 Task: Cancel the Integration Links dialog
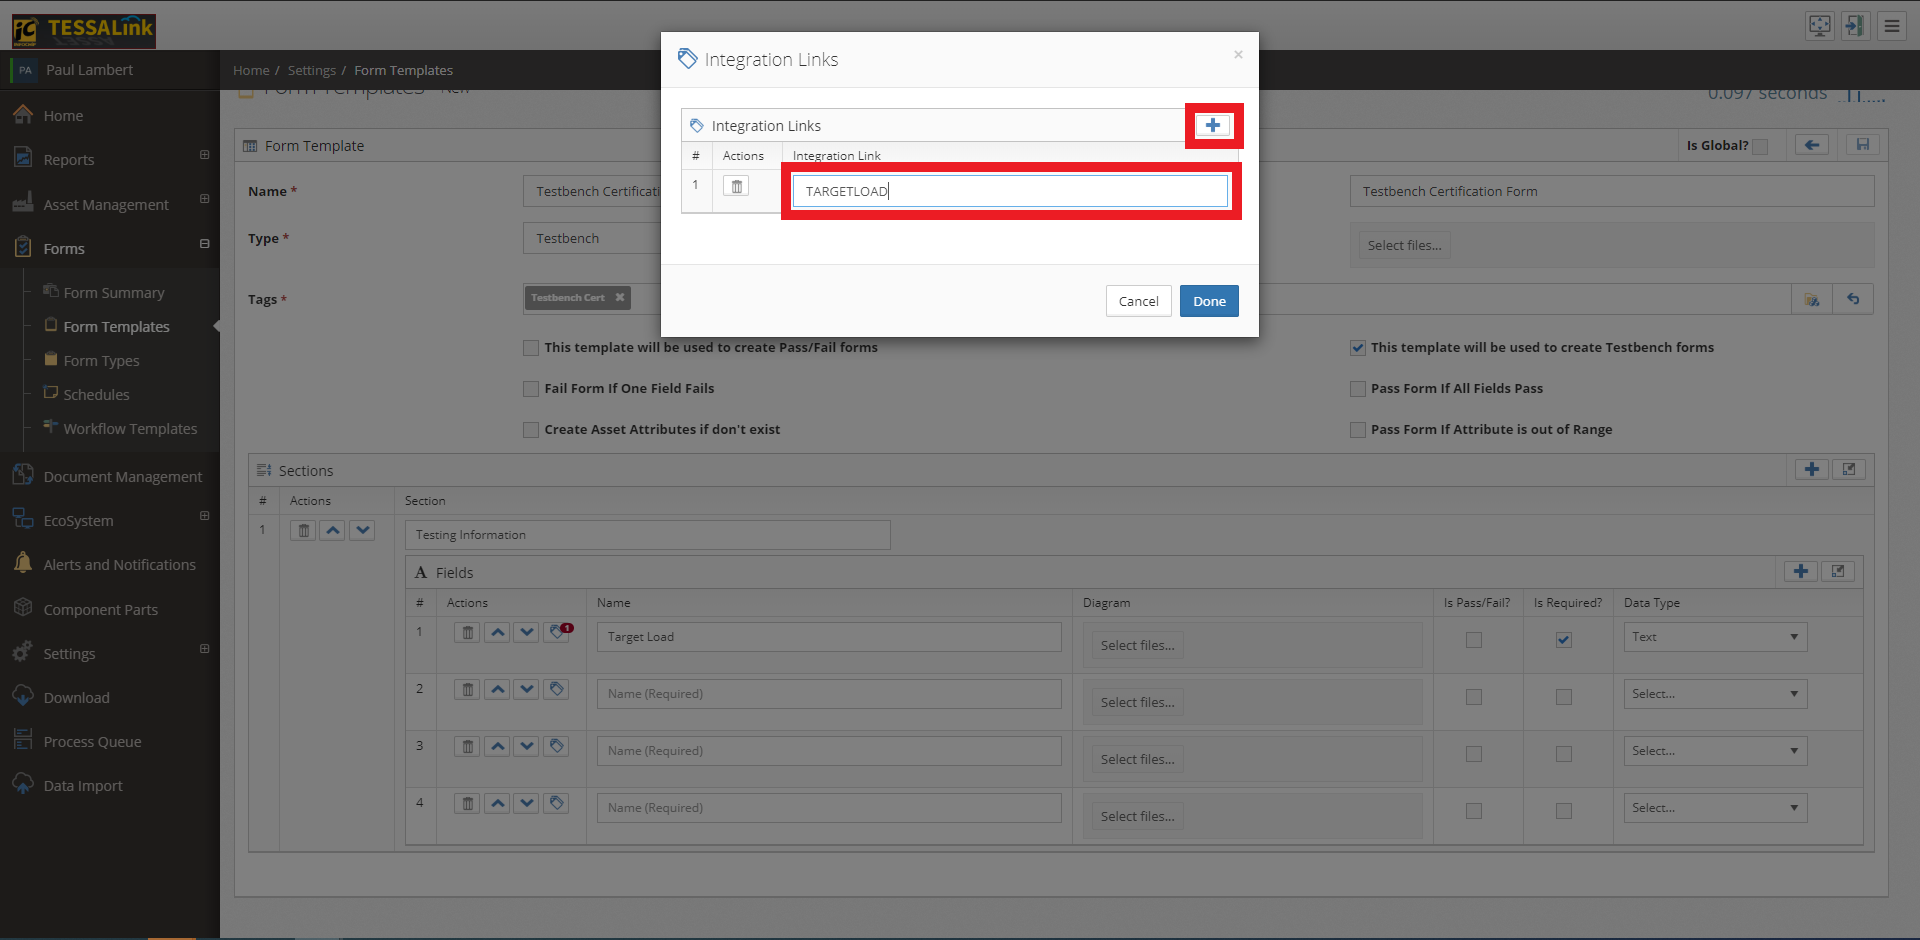[x=1138, y=301]
